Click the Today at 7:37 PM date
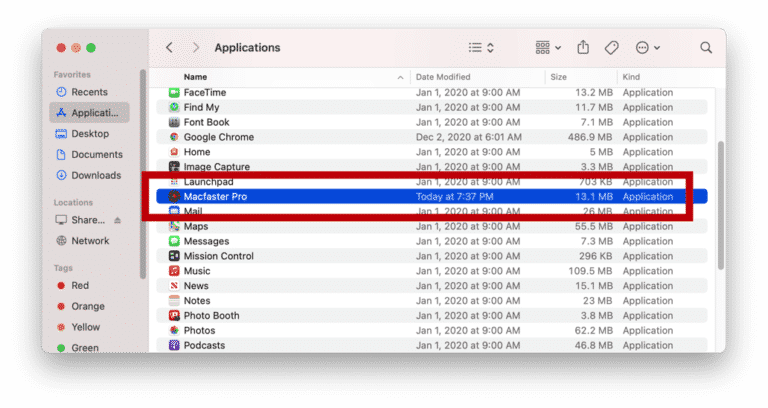The image size is (768, 408). (x=454, y=196)
